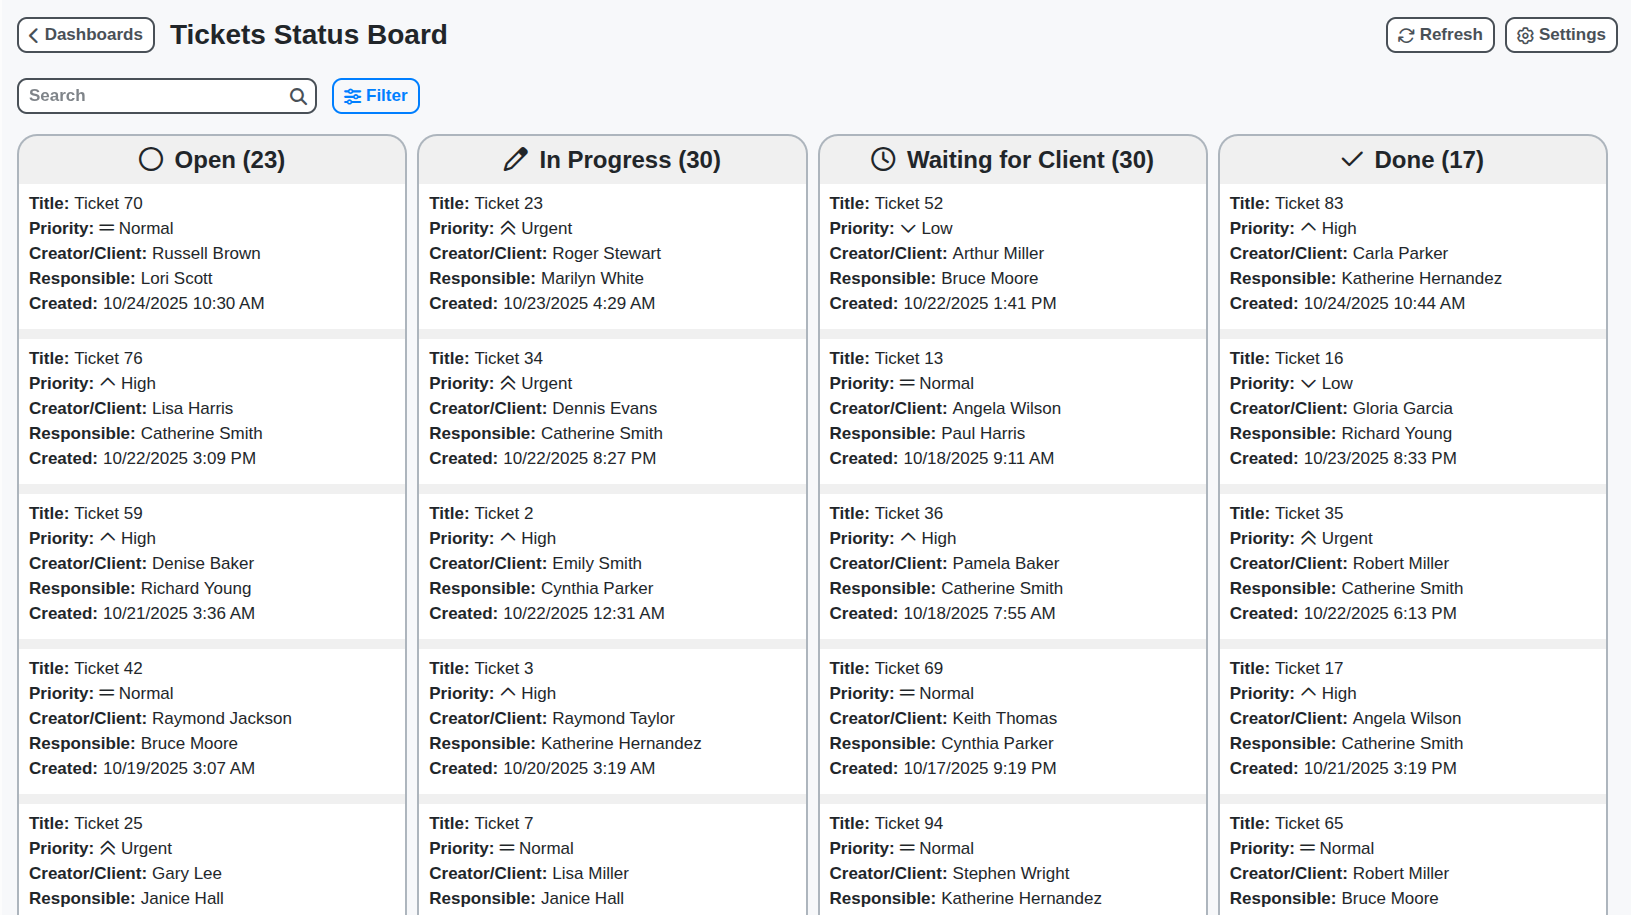This screenshot has width=1631, height=915.
Task: Click the magnifying glass icon in the search bar
Action: (x=297, y=96)
